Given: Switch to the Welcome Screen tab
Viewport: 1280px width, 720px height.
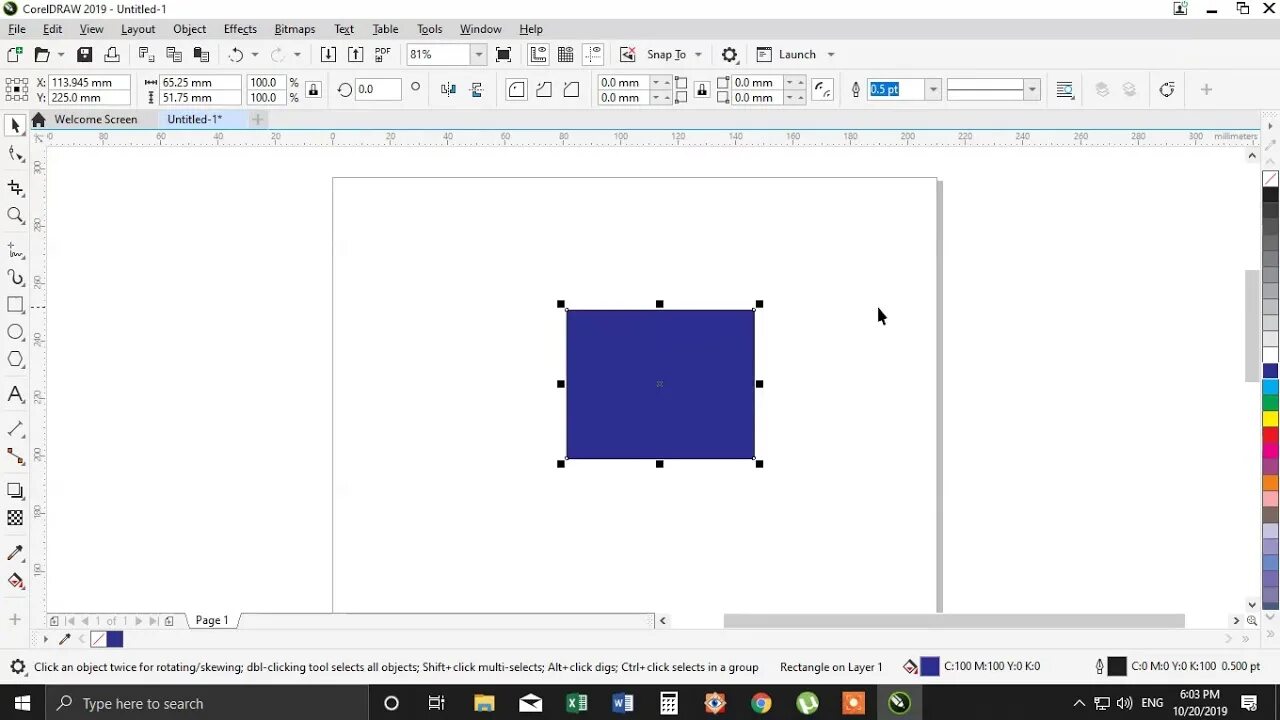Looking at the screenshot, I should pyautogui.click(x=96, y=119).
